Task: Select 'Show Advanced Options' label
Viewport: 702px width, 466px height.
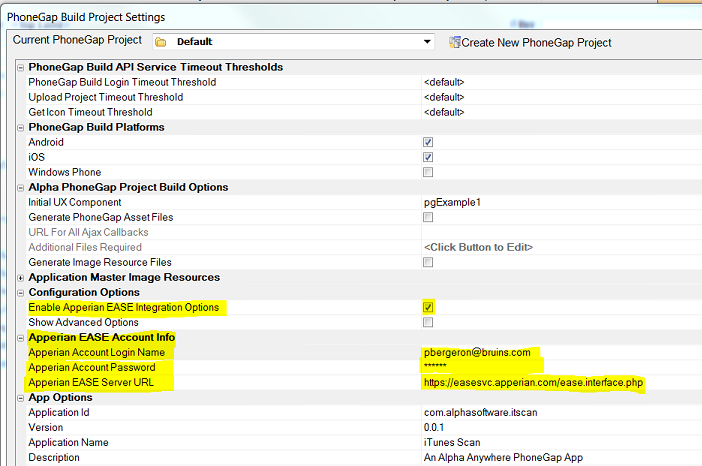Action: tap(83, 322)
